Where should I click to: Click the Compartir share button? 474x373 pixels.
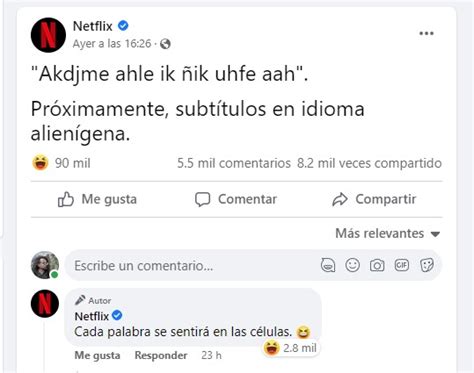(374, 199)
